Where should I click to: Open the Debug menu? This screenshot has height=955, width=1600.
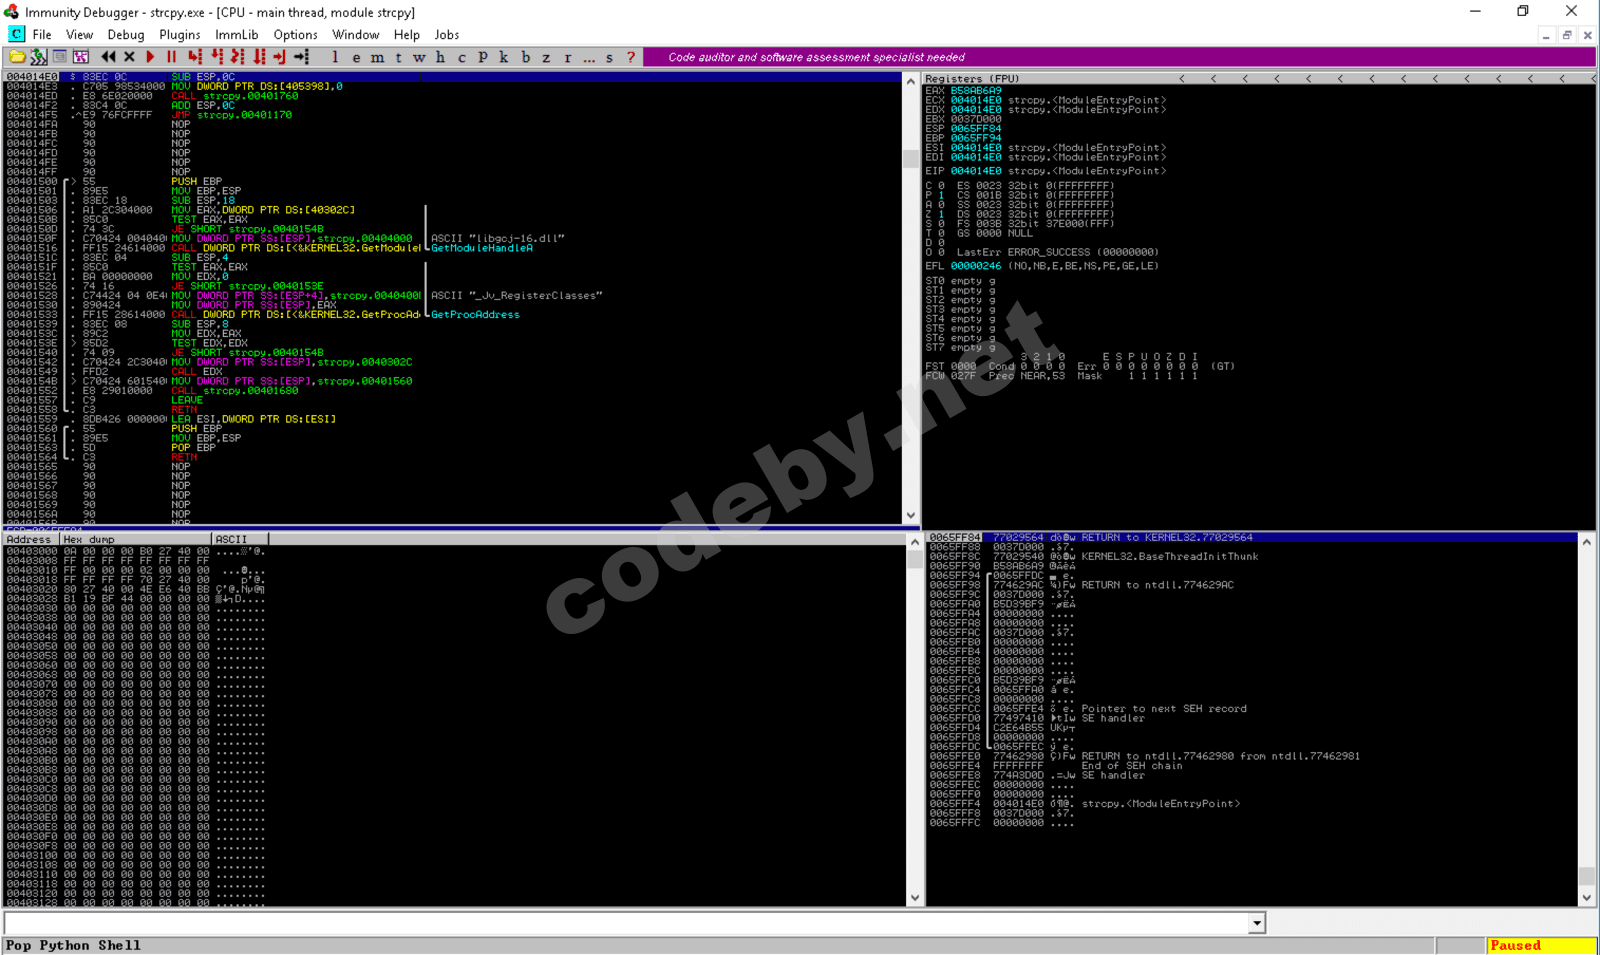click(x=126, y=34)
